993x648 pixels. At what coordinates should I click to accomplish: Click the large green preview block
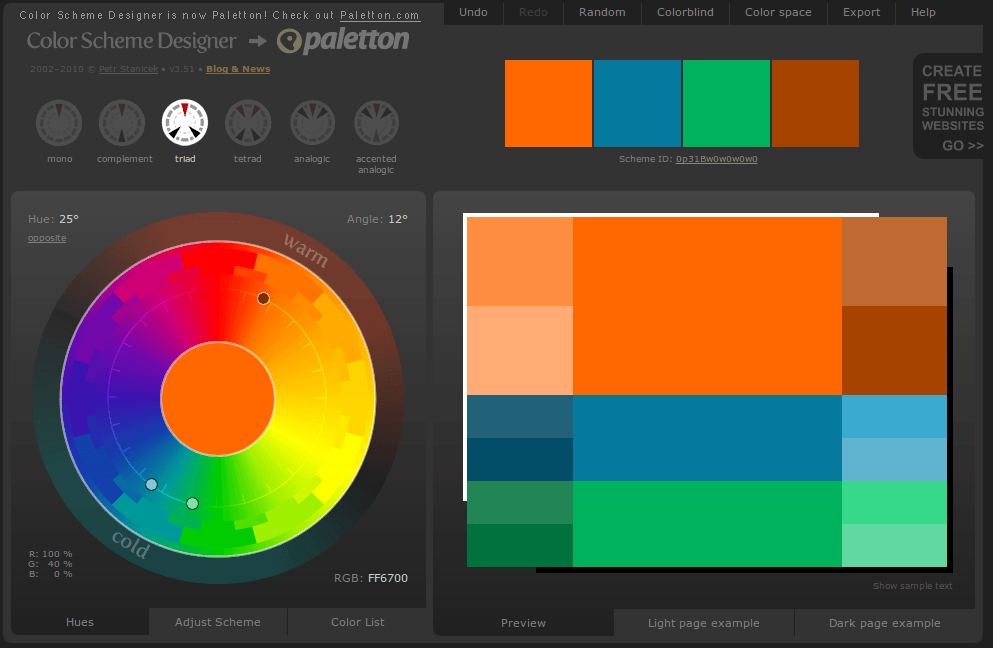point(707,524)
